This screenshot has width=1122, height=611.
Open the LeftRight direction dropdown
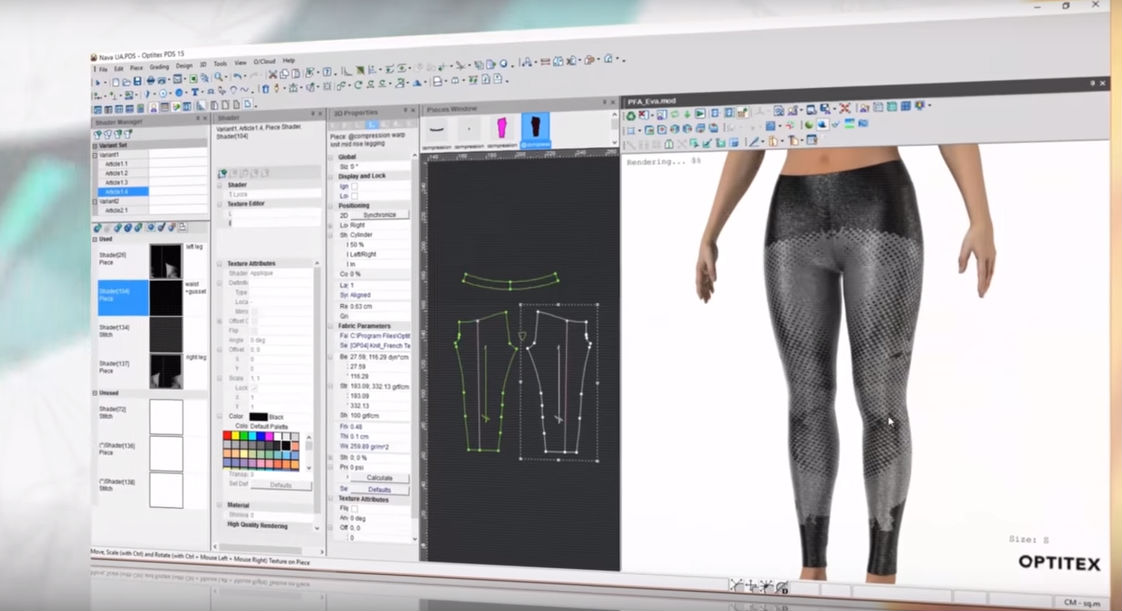361,253
